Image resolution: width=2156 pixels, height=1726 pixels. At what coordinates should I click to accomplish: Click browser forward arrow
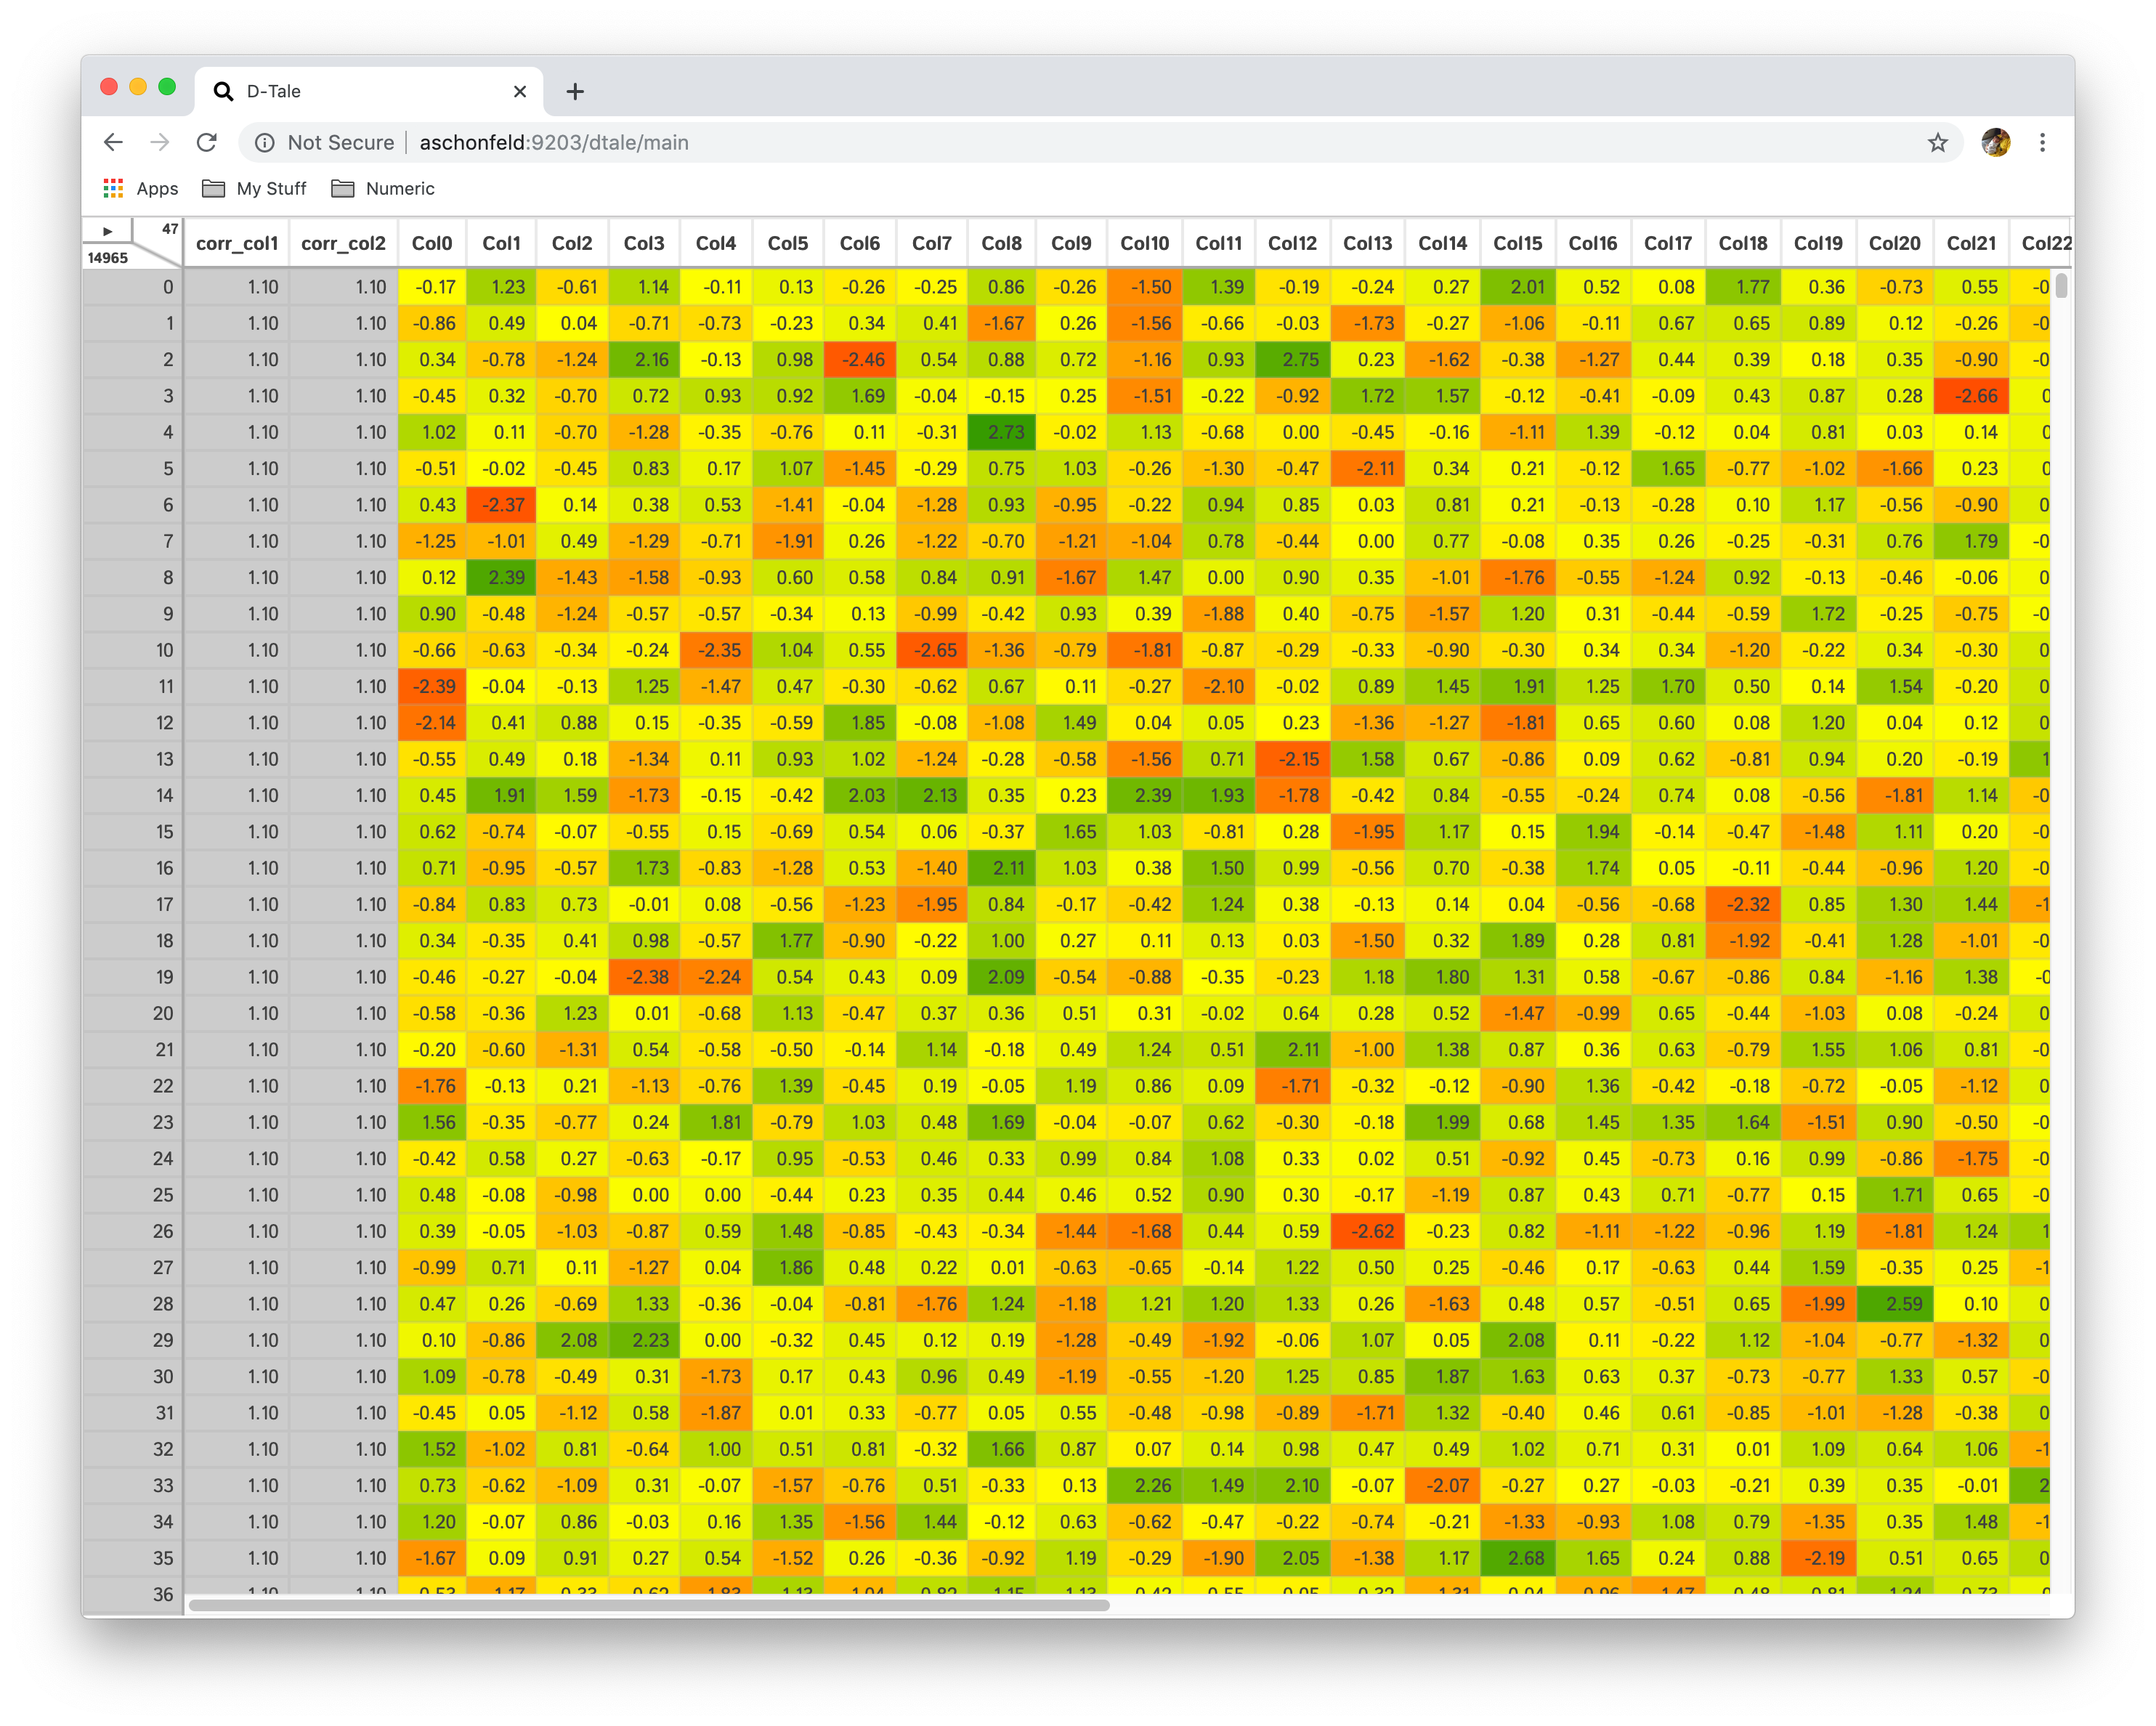coord(160,142)
